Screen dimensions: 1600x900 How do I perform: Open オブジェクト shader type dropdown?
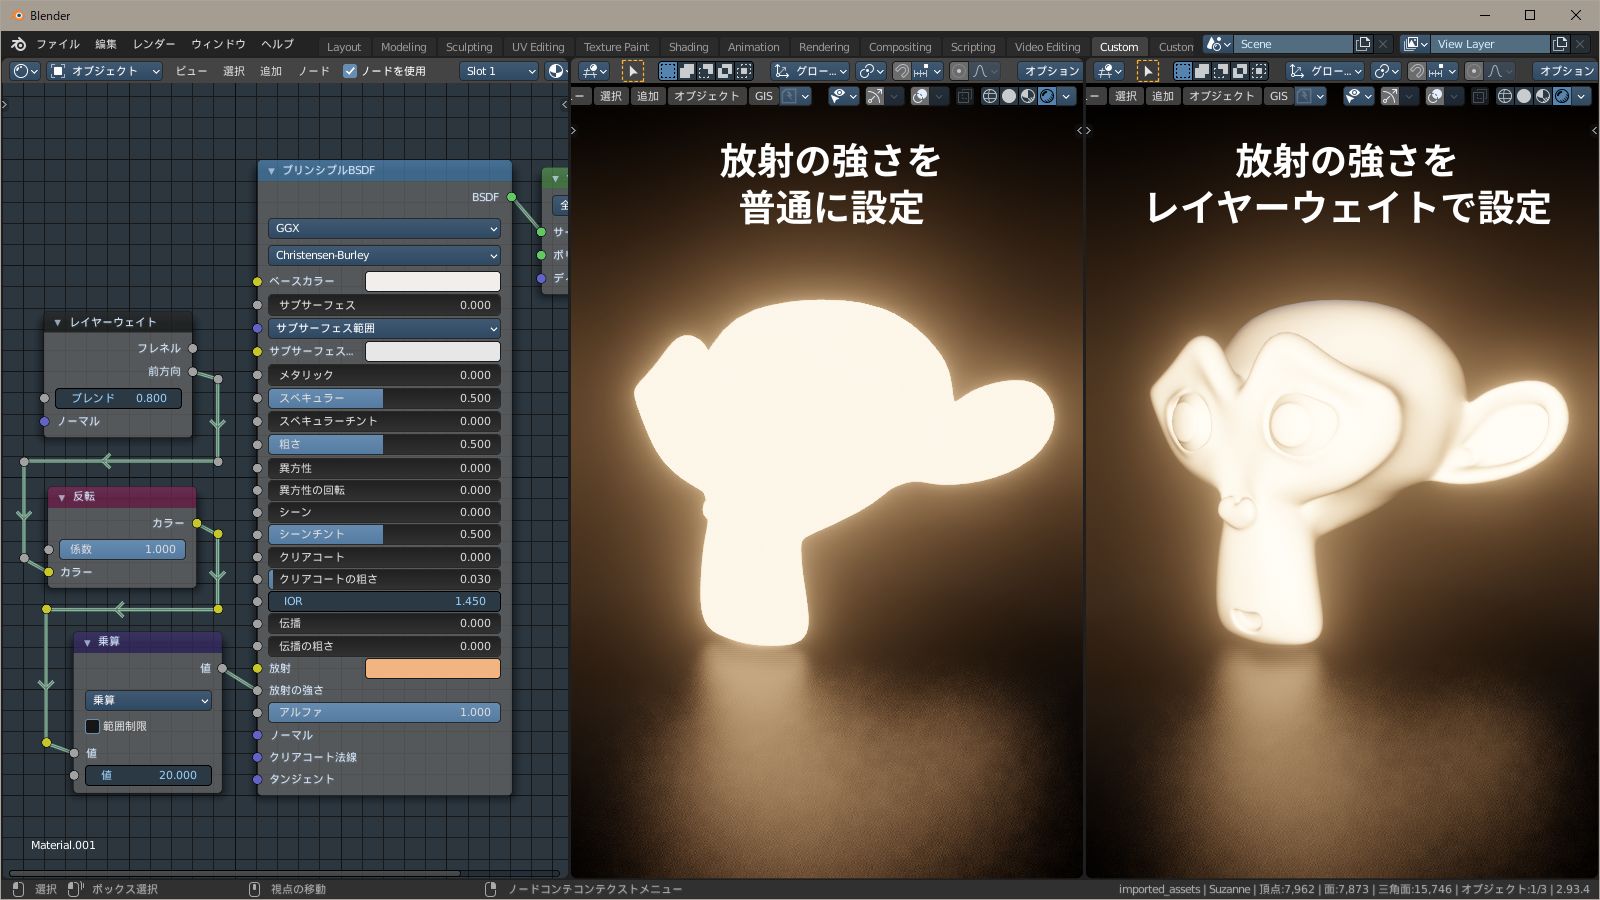pyautogui.click(x=105, y=71)
